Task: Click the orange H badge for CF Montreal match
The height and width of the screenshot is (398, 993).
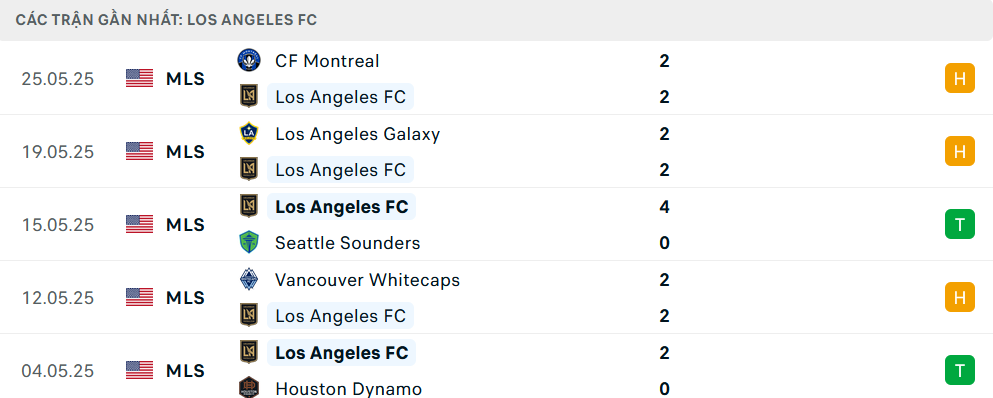Action: 959,79
